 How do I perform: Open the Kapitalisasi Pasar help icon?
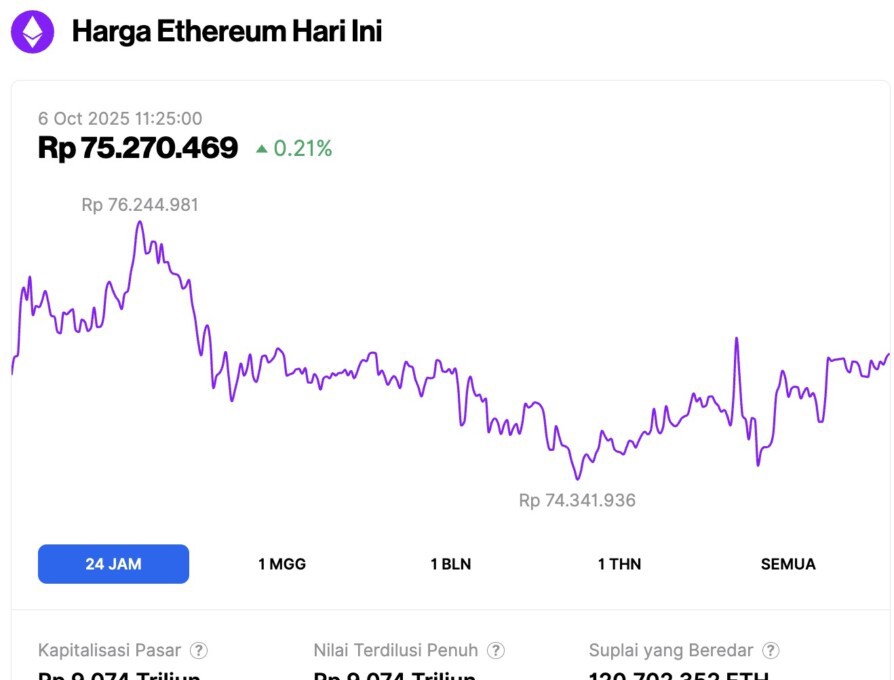tap(199, 651)
